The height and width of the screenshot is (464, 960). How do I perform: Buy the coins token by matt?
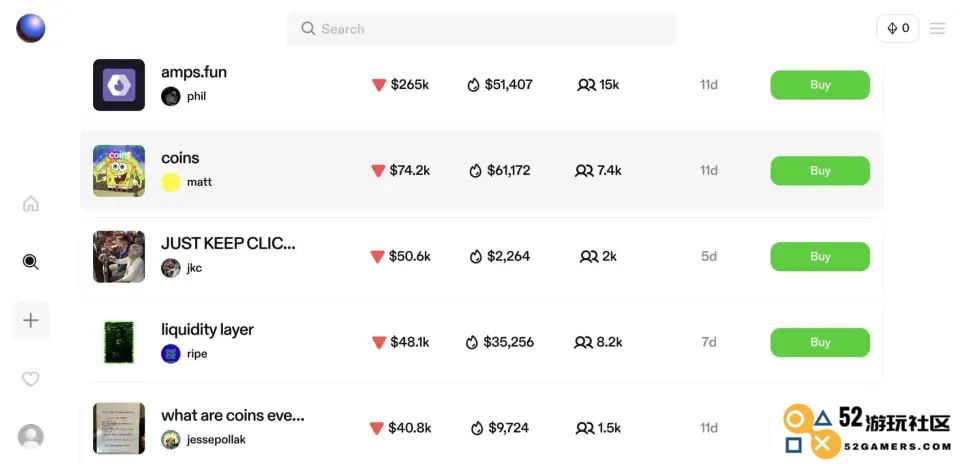[x=820, y=170]
